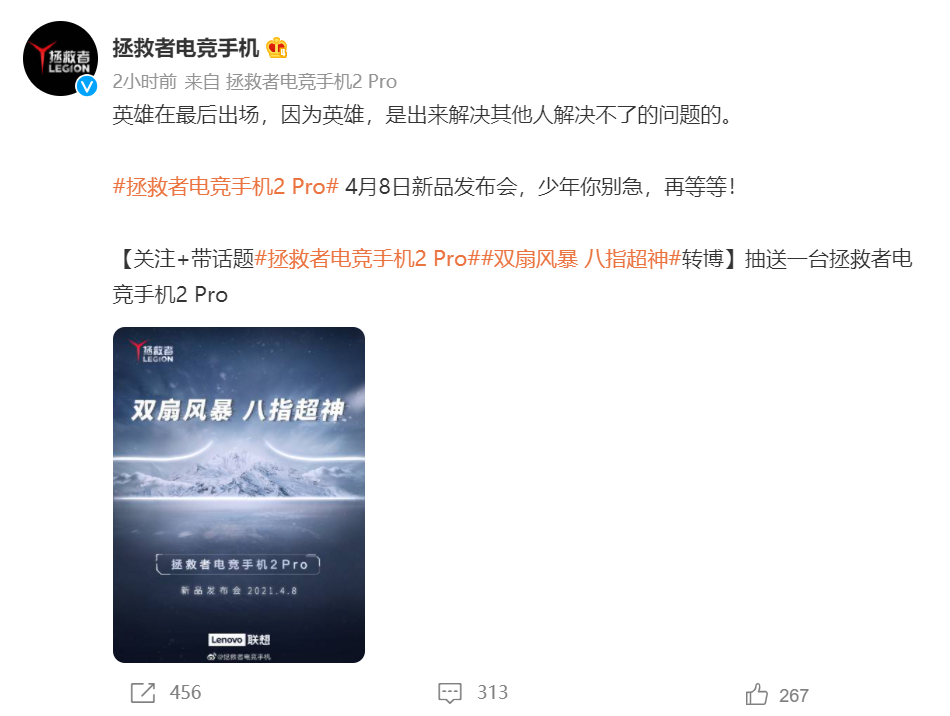The height and width of the screenshot is (716, 950).
Task: Click poster headline 双扇风暴 八指超神
Action: click(x=238, y=410)
